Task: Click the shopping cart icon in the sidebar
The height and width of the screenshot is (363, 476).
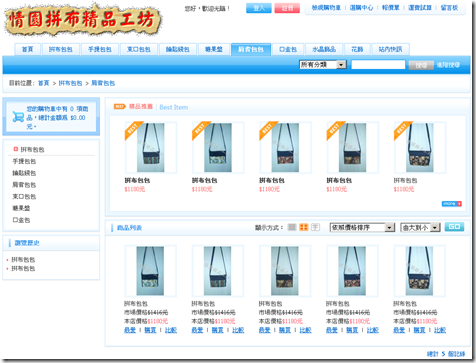Action: pyautogui.click(x=18, y=117)
